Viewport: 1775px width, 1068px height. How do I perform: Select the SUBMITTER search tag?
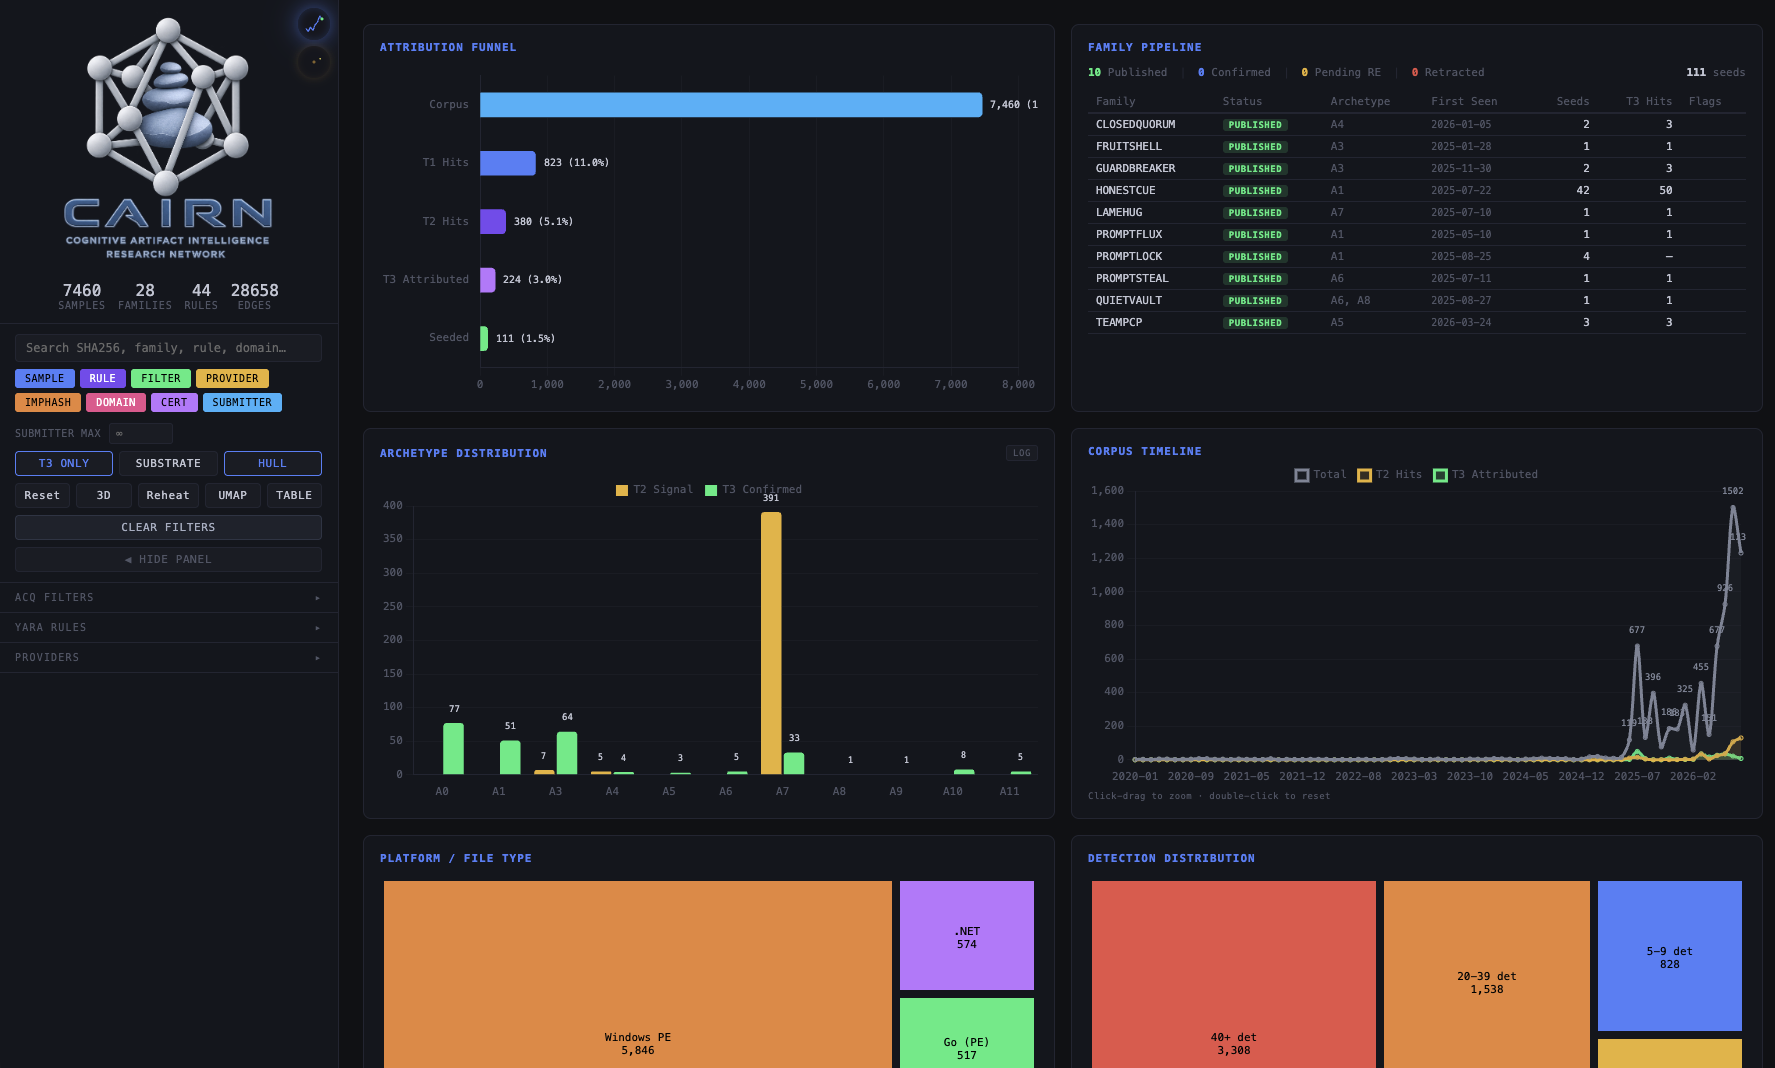[x=242, y=403]
